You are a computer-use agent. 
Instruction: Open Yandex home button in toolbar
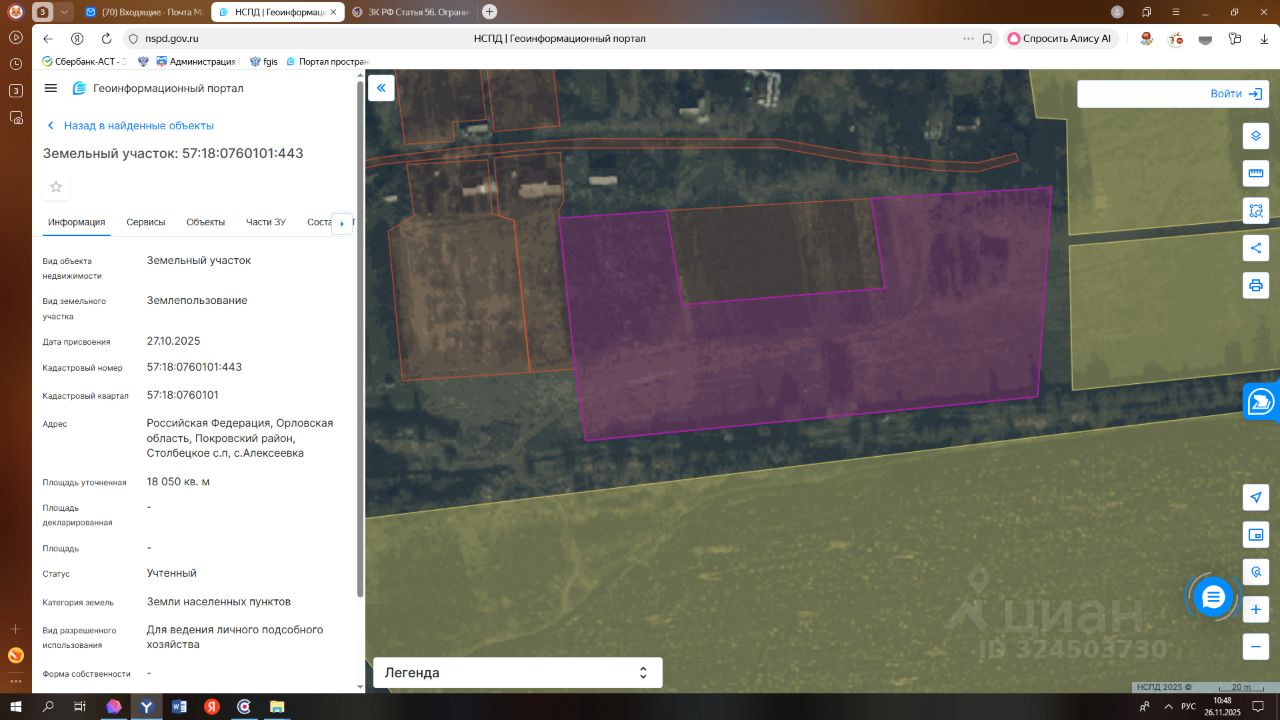coord(77,39)
